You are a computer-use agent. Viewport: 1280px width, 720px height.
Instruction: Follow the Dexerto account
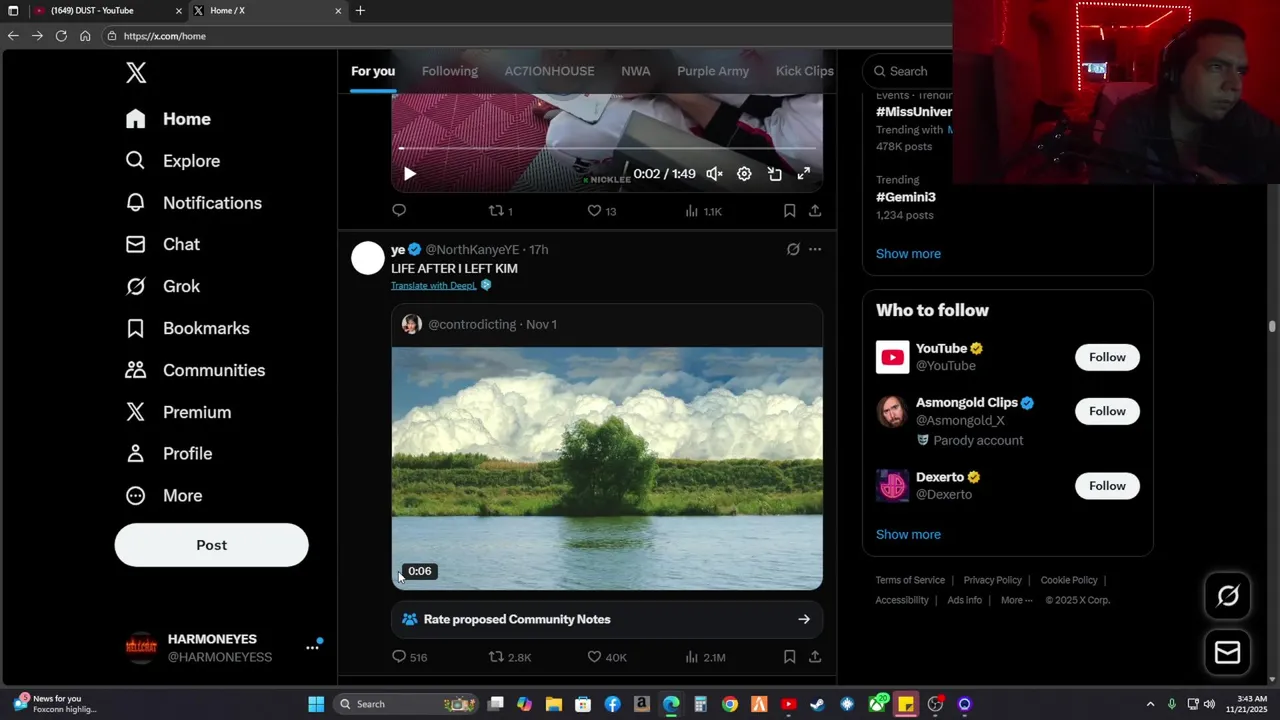point(1107,486)
